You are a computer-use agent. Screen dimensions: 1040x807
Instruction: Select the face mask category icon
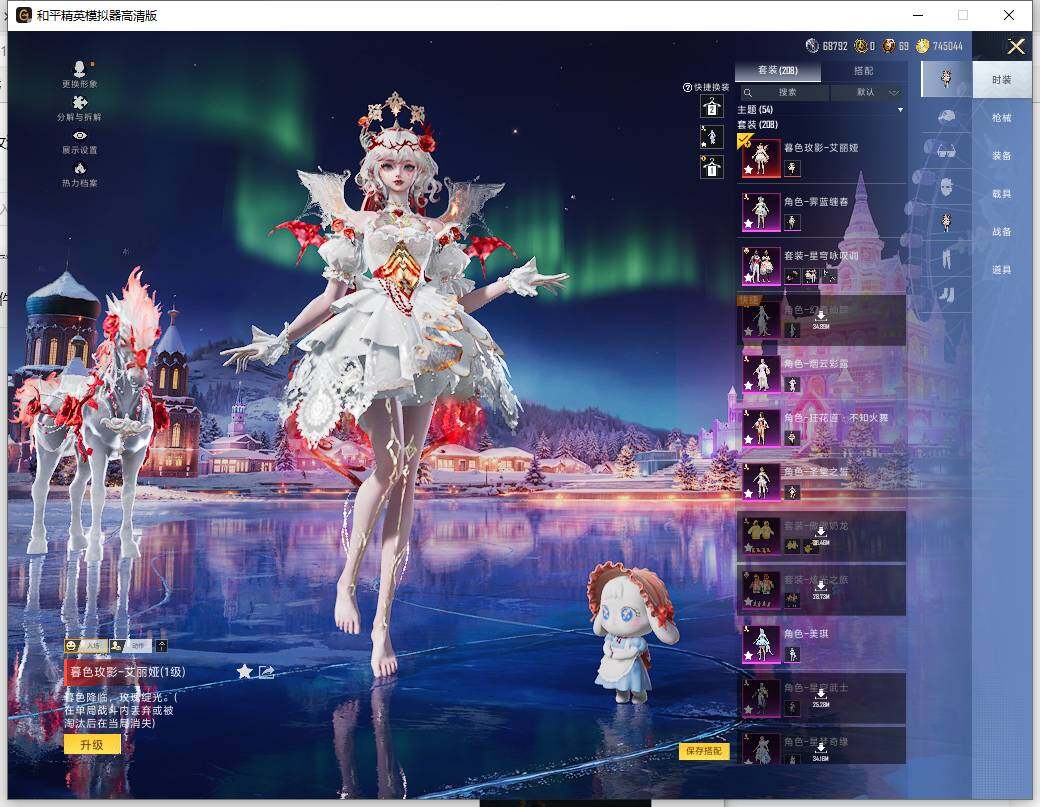click(x=946, y=187)
